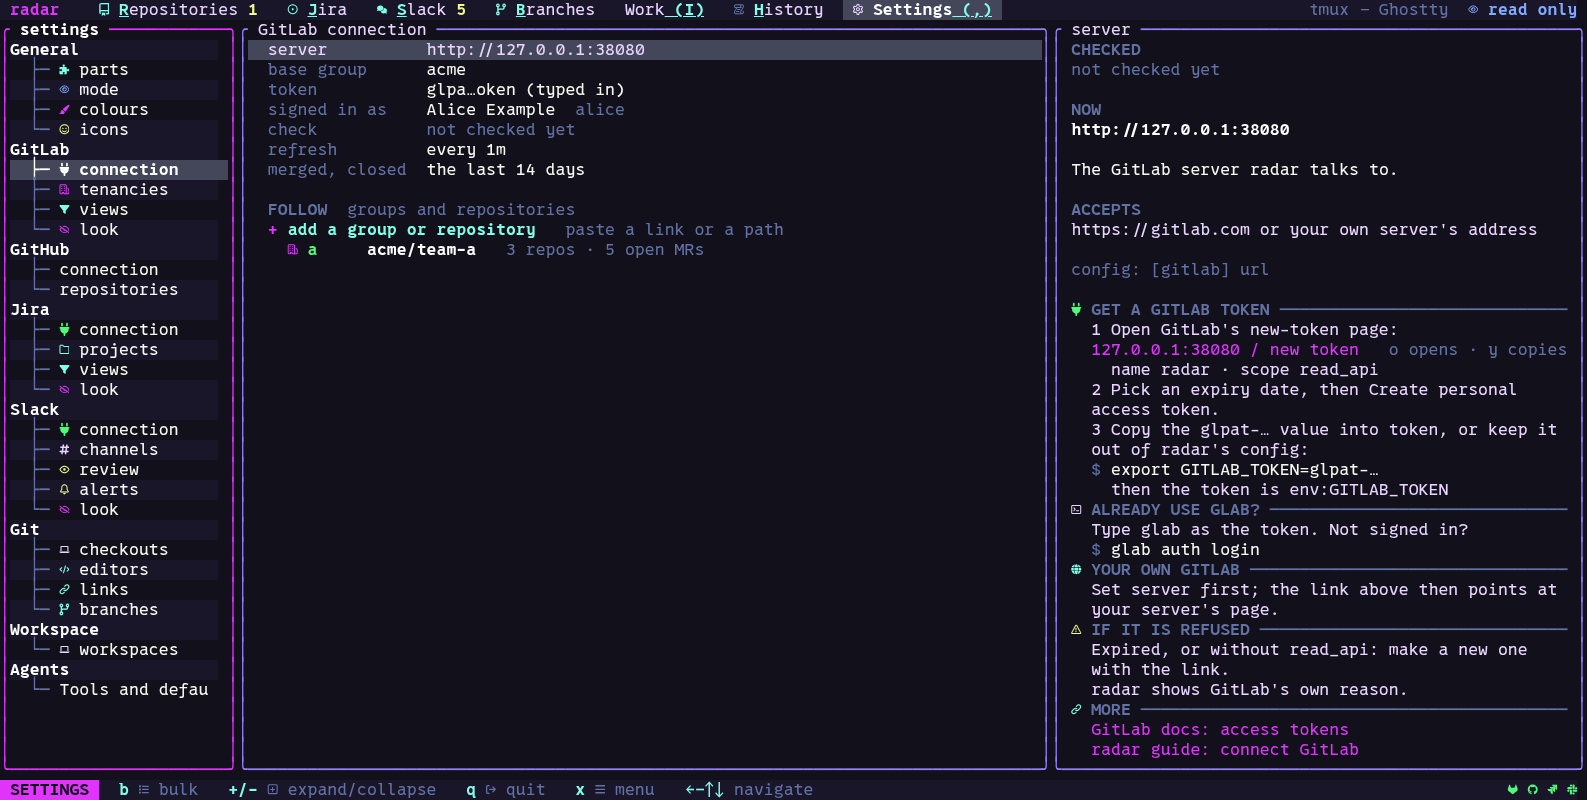Collapse the Git settings group

[25, 530]
